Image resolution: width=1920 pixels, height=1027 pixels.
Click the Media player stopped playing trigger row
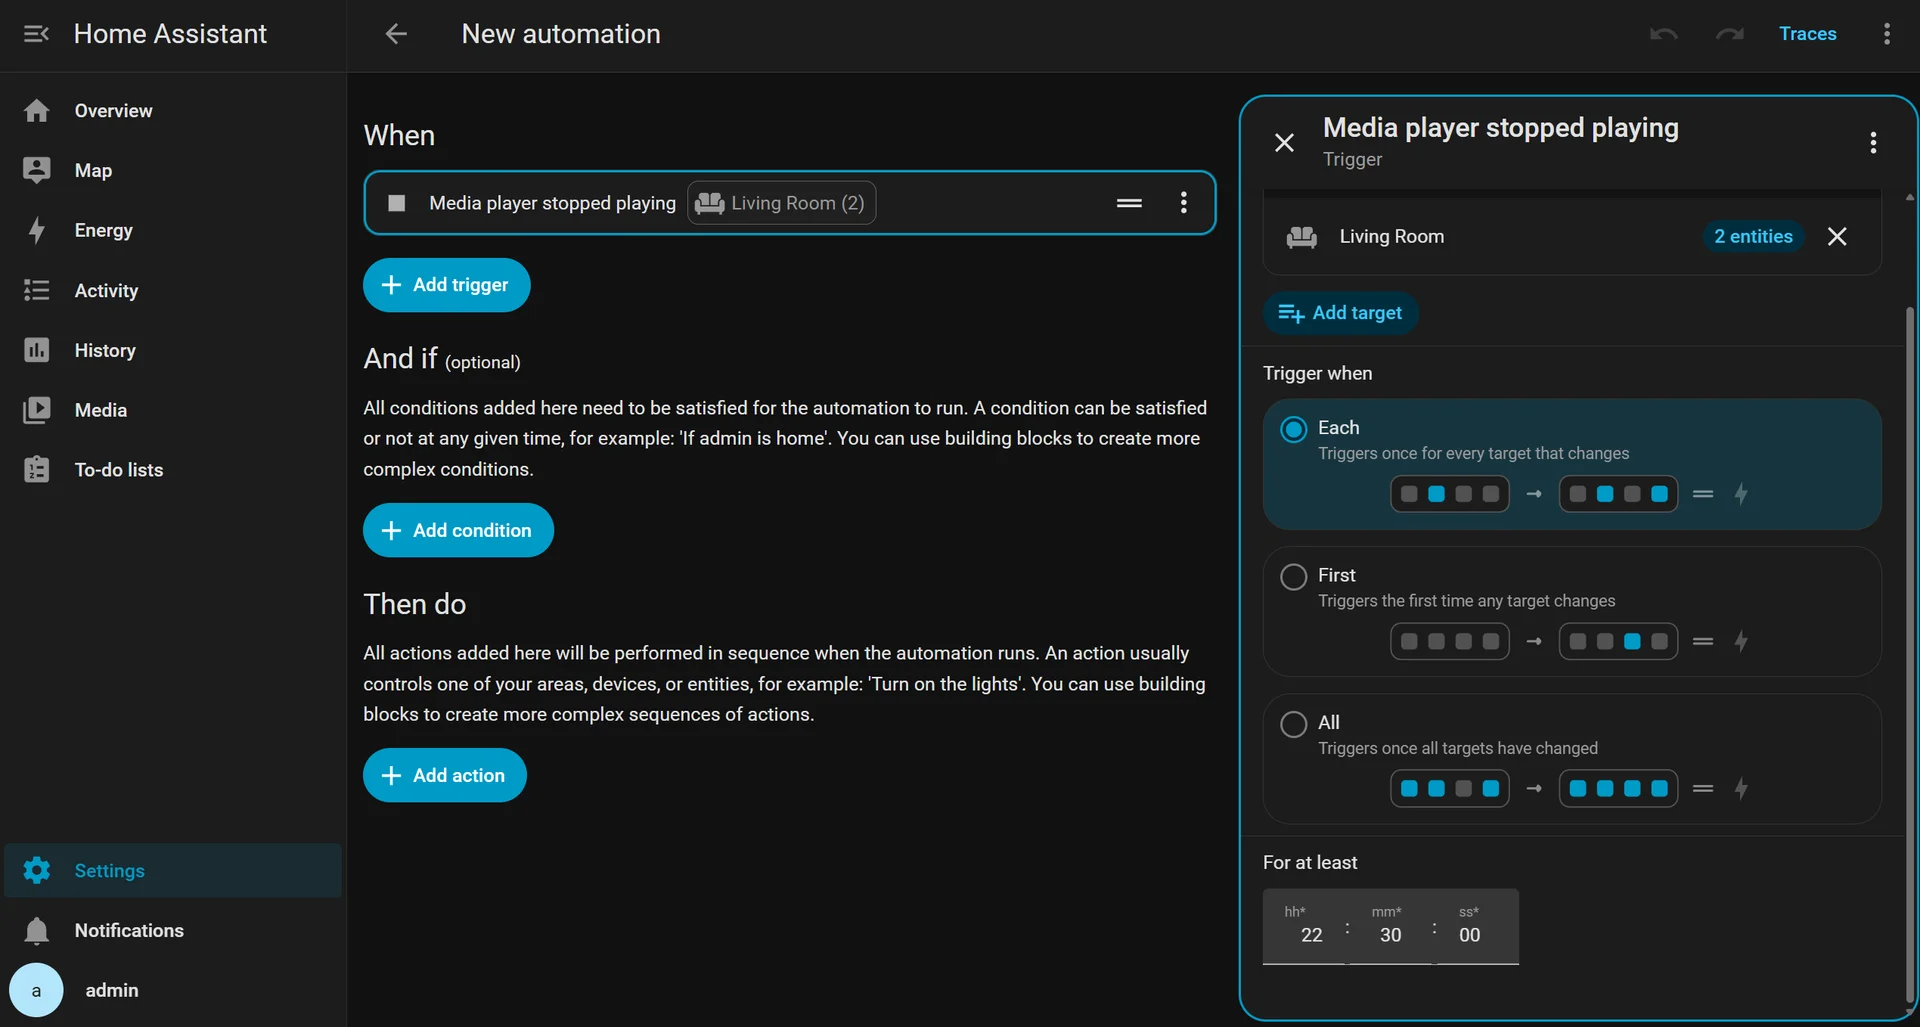[789, 203]
